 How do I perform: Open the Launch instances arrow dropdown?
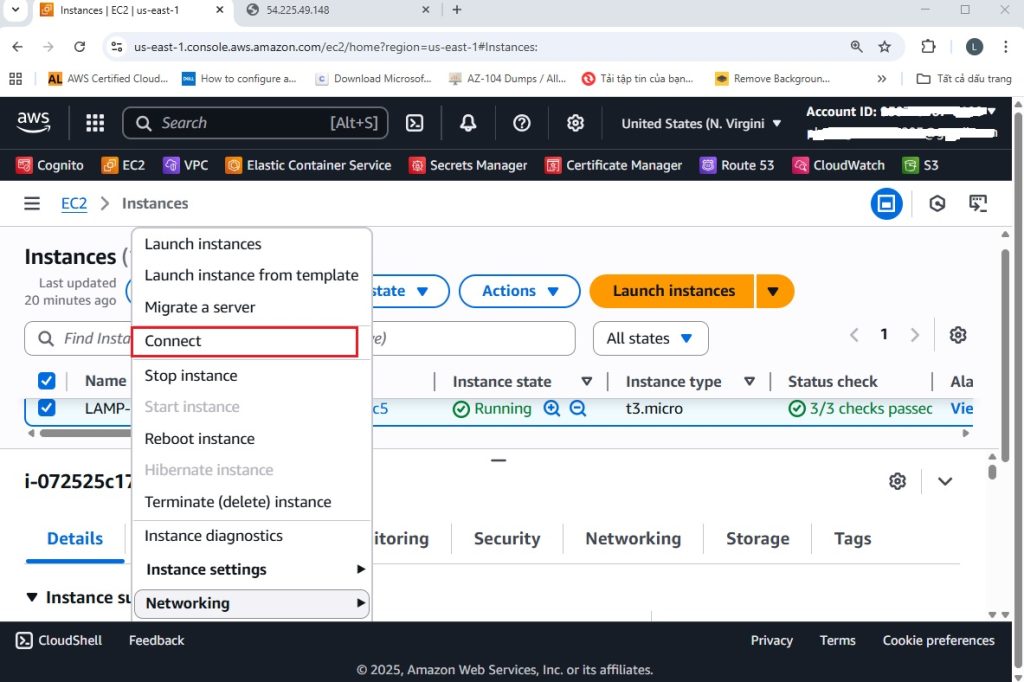[x=774, y=291]
